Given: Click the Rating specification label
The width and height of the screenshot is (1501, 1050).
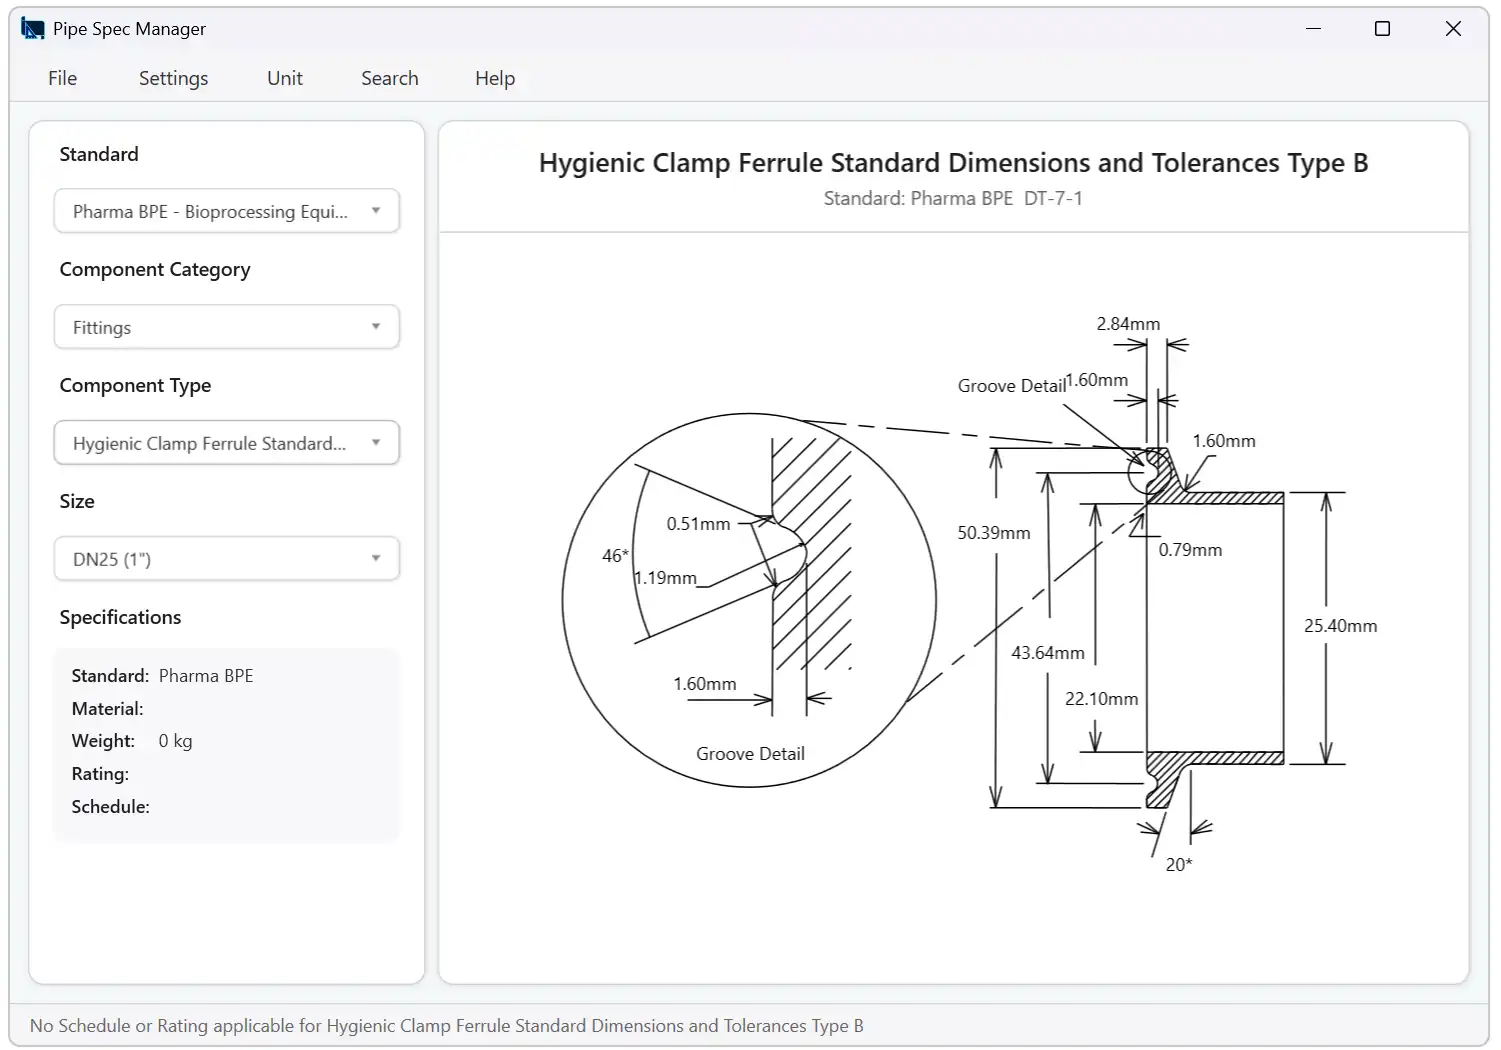Looking at the screenshot, I should pyautogui.click(x=100, y=774).
